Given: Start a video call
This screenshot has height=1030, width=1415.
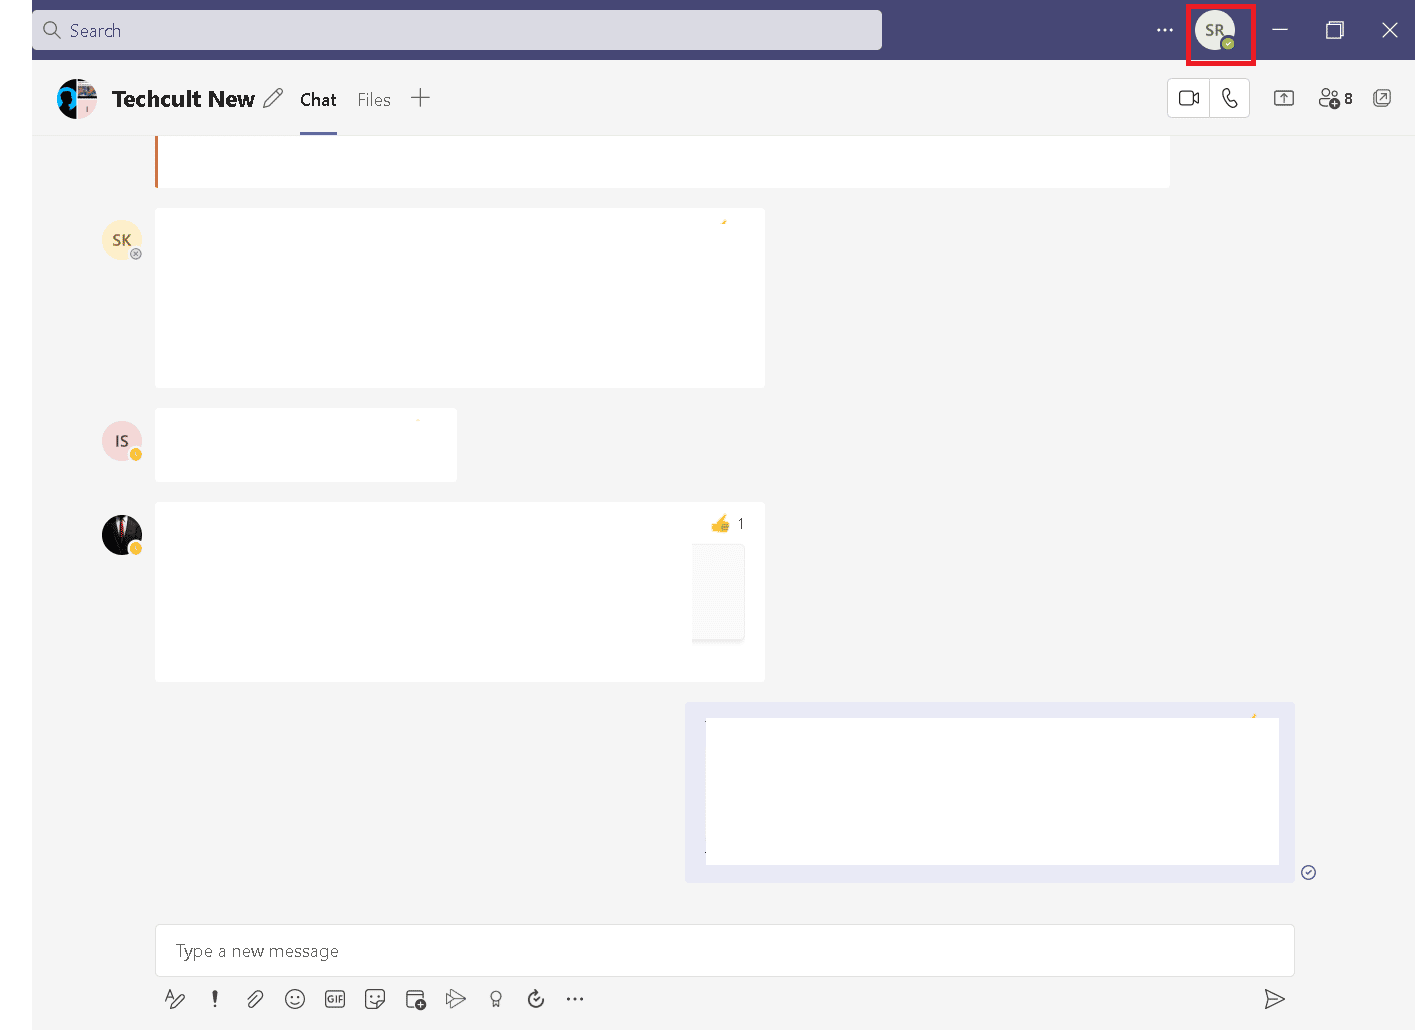Looking at the screenshot, I should 1189,98.
